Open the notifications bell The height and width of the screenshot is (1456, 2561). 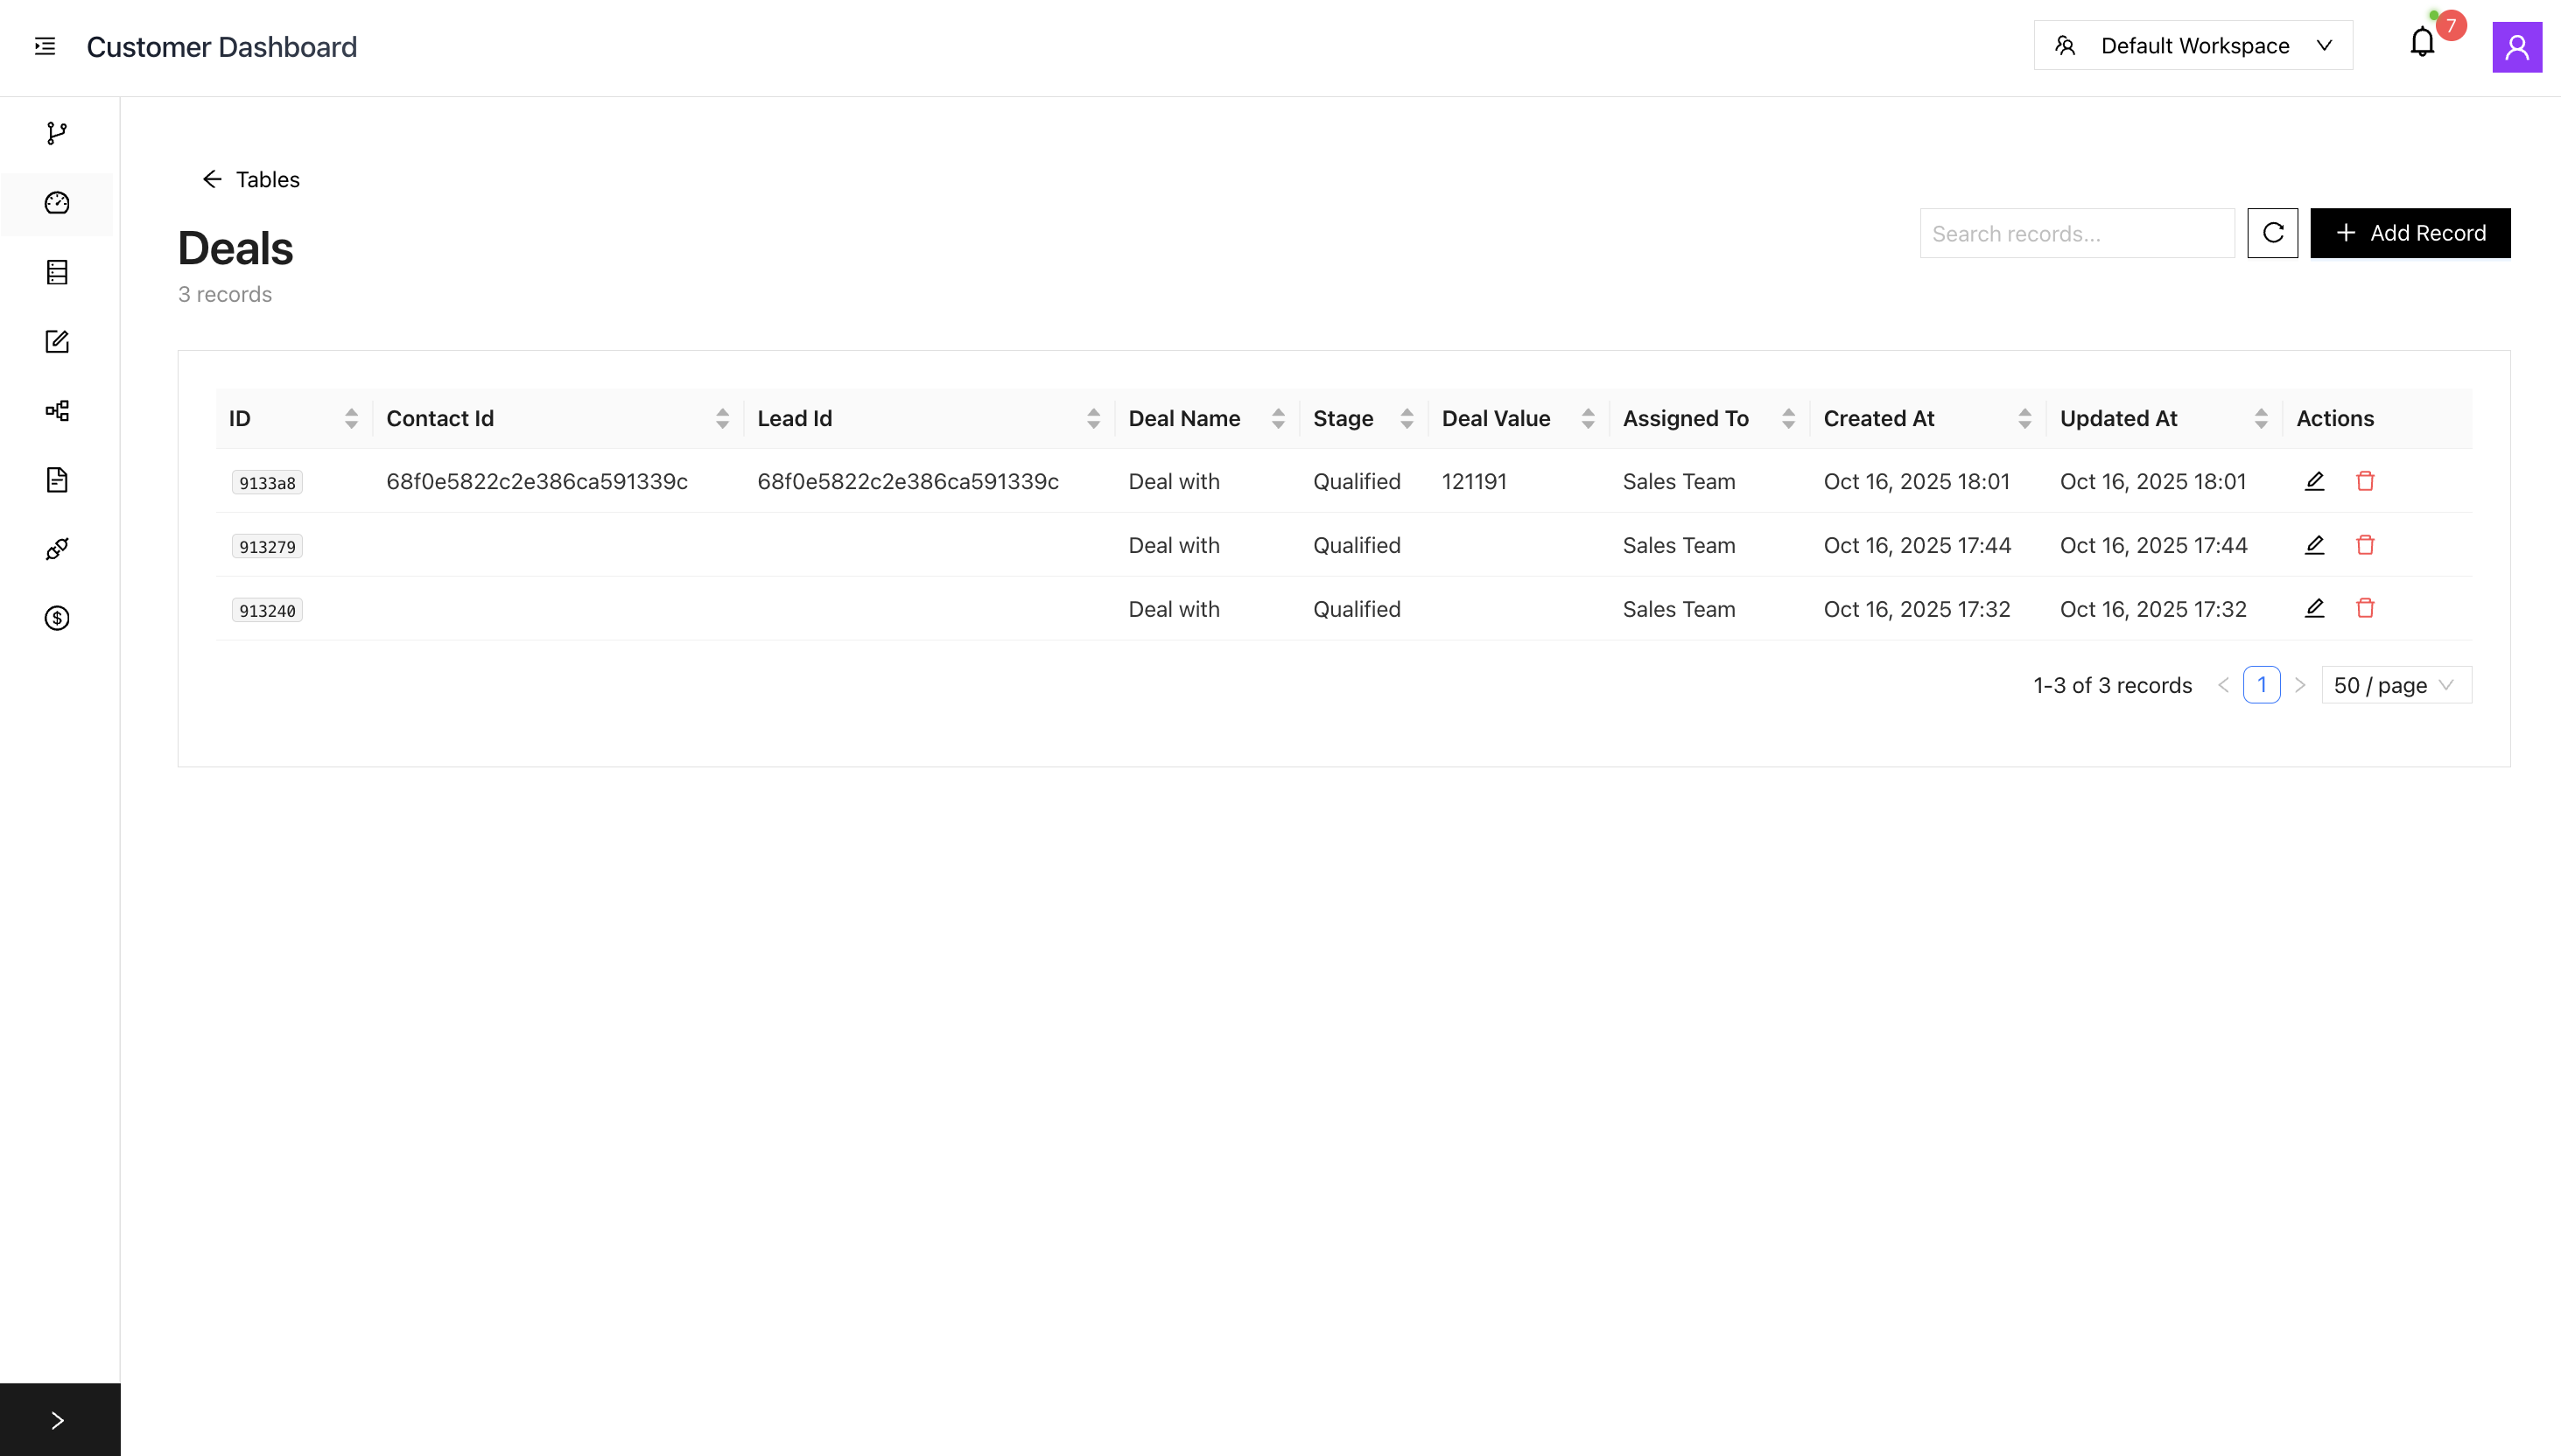2421,43
